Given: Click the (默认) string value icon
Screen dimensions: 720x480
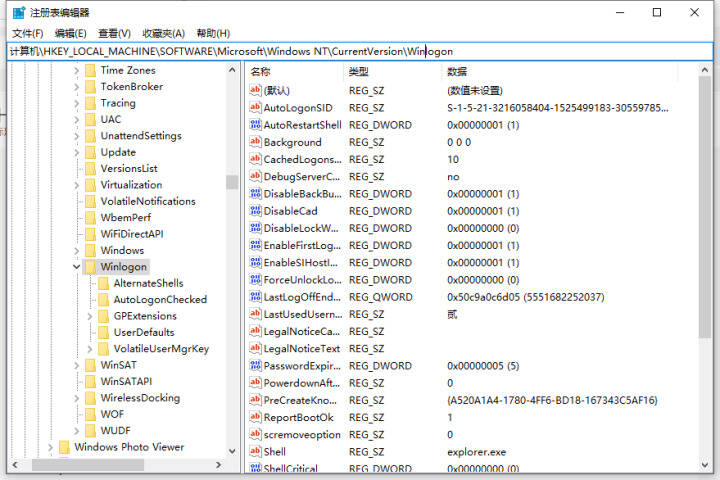Looking at the screenshot, I should (x=255, y=90).
